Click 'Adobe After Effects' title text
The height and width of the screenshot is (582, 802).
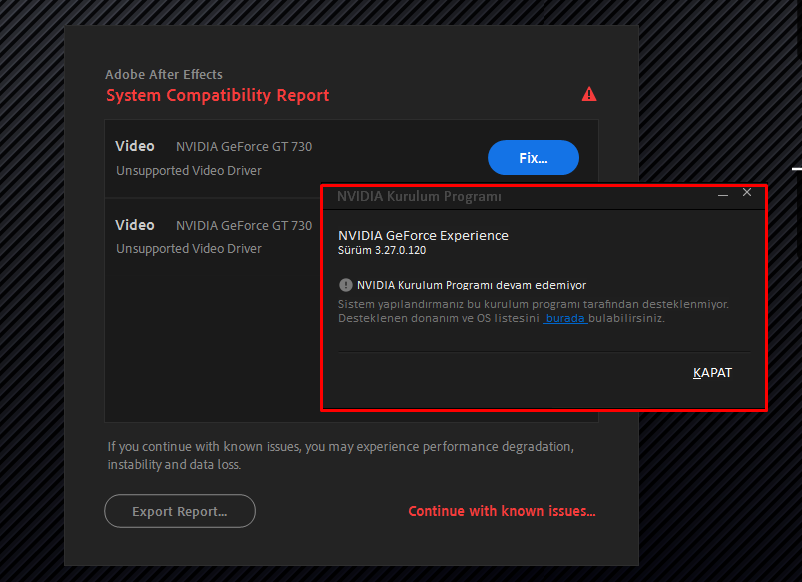pos(164,74)
